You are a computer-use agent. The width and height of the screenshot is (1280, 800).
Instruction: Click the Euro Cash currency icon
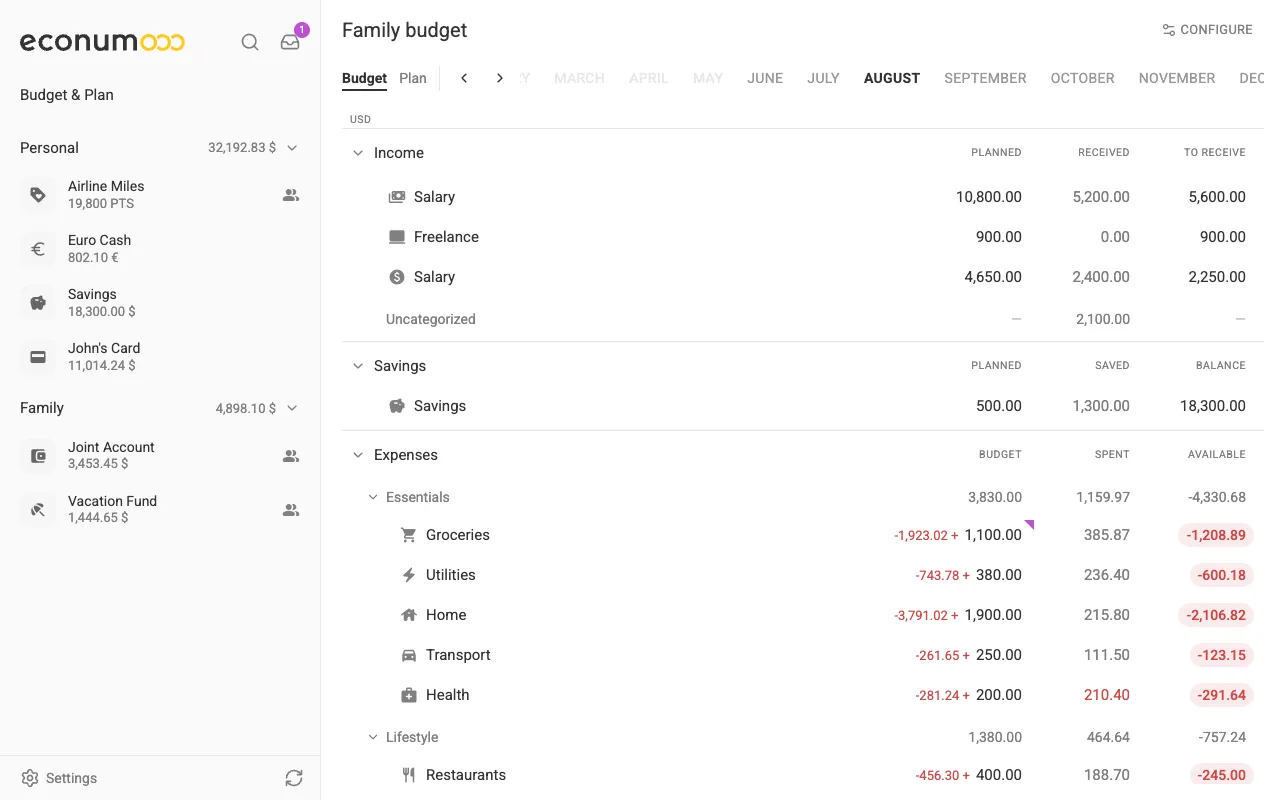point(38,249)
